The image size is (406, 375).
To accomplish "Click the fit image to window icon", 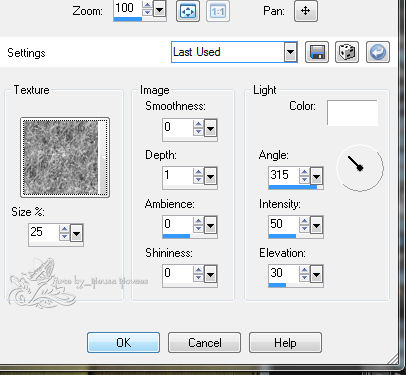I will click(x=188, y=11).
